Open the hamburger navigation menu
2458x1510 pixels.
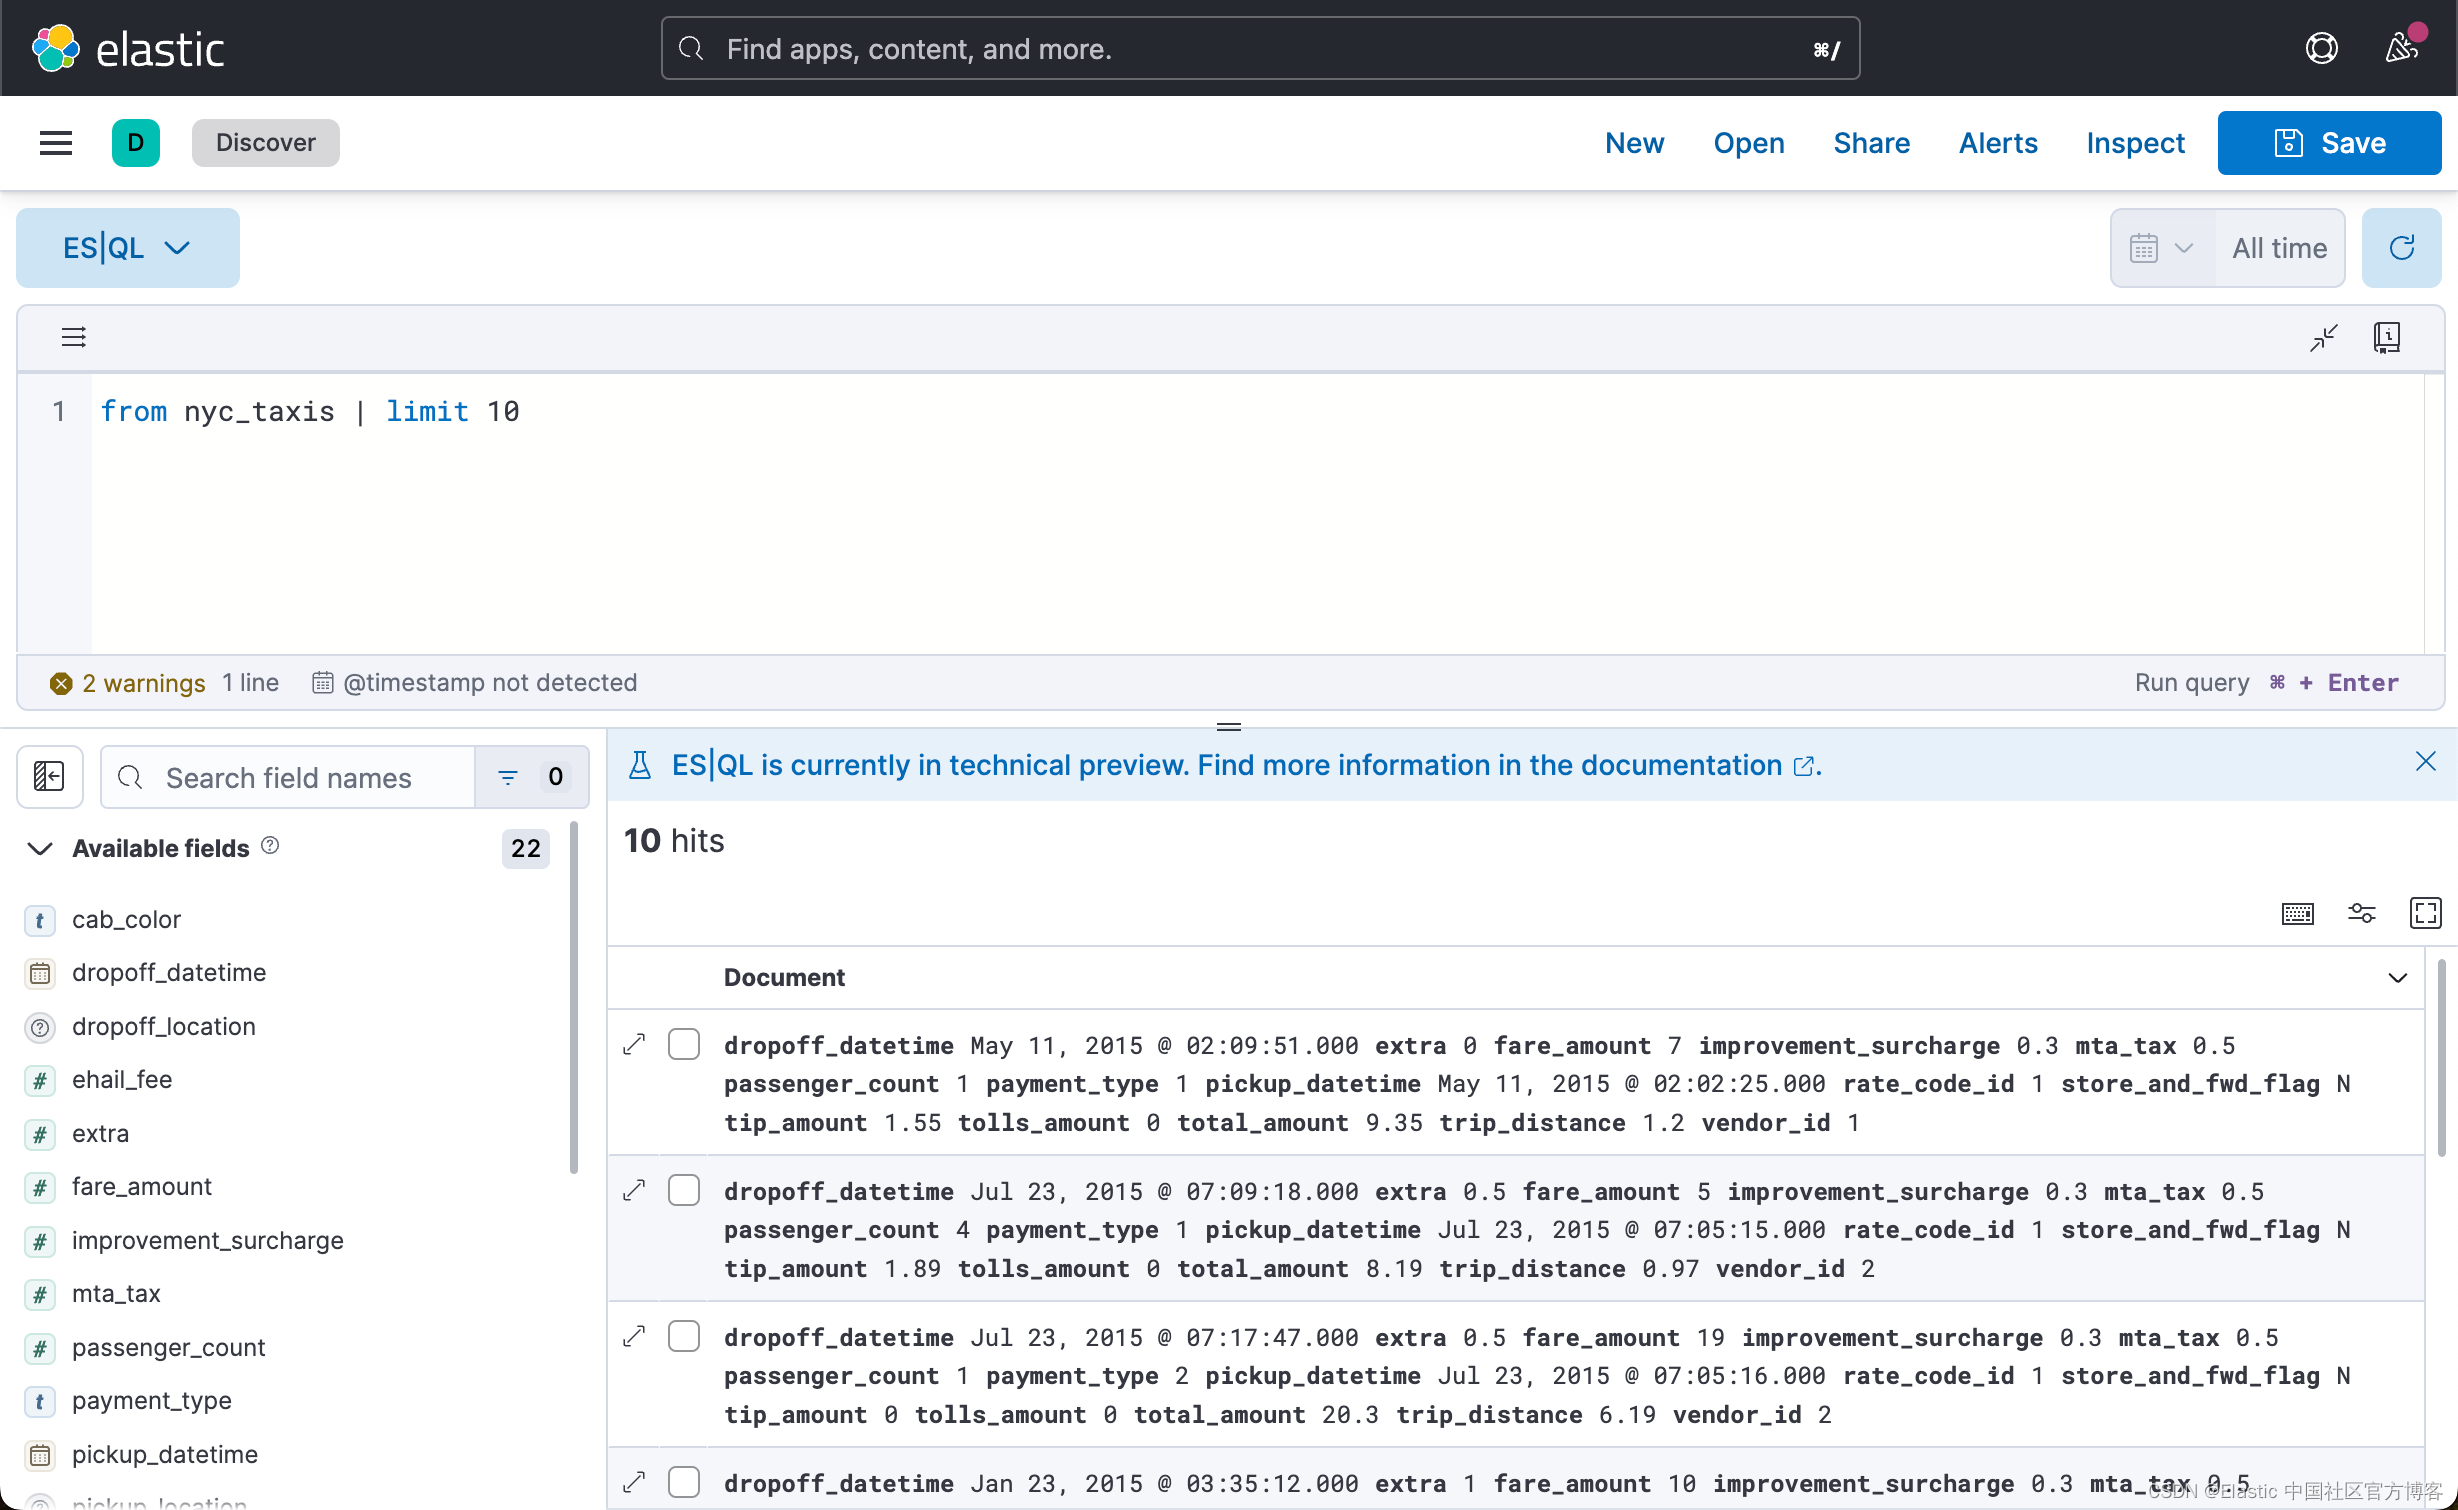coord(55,142)
